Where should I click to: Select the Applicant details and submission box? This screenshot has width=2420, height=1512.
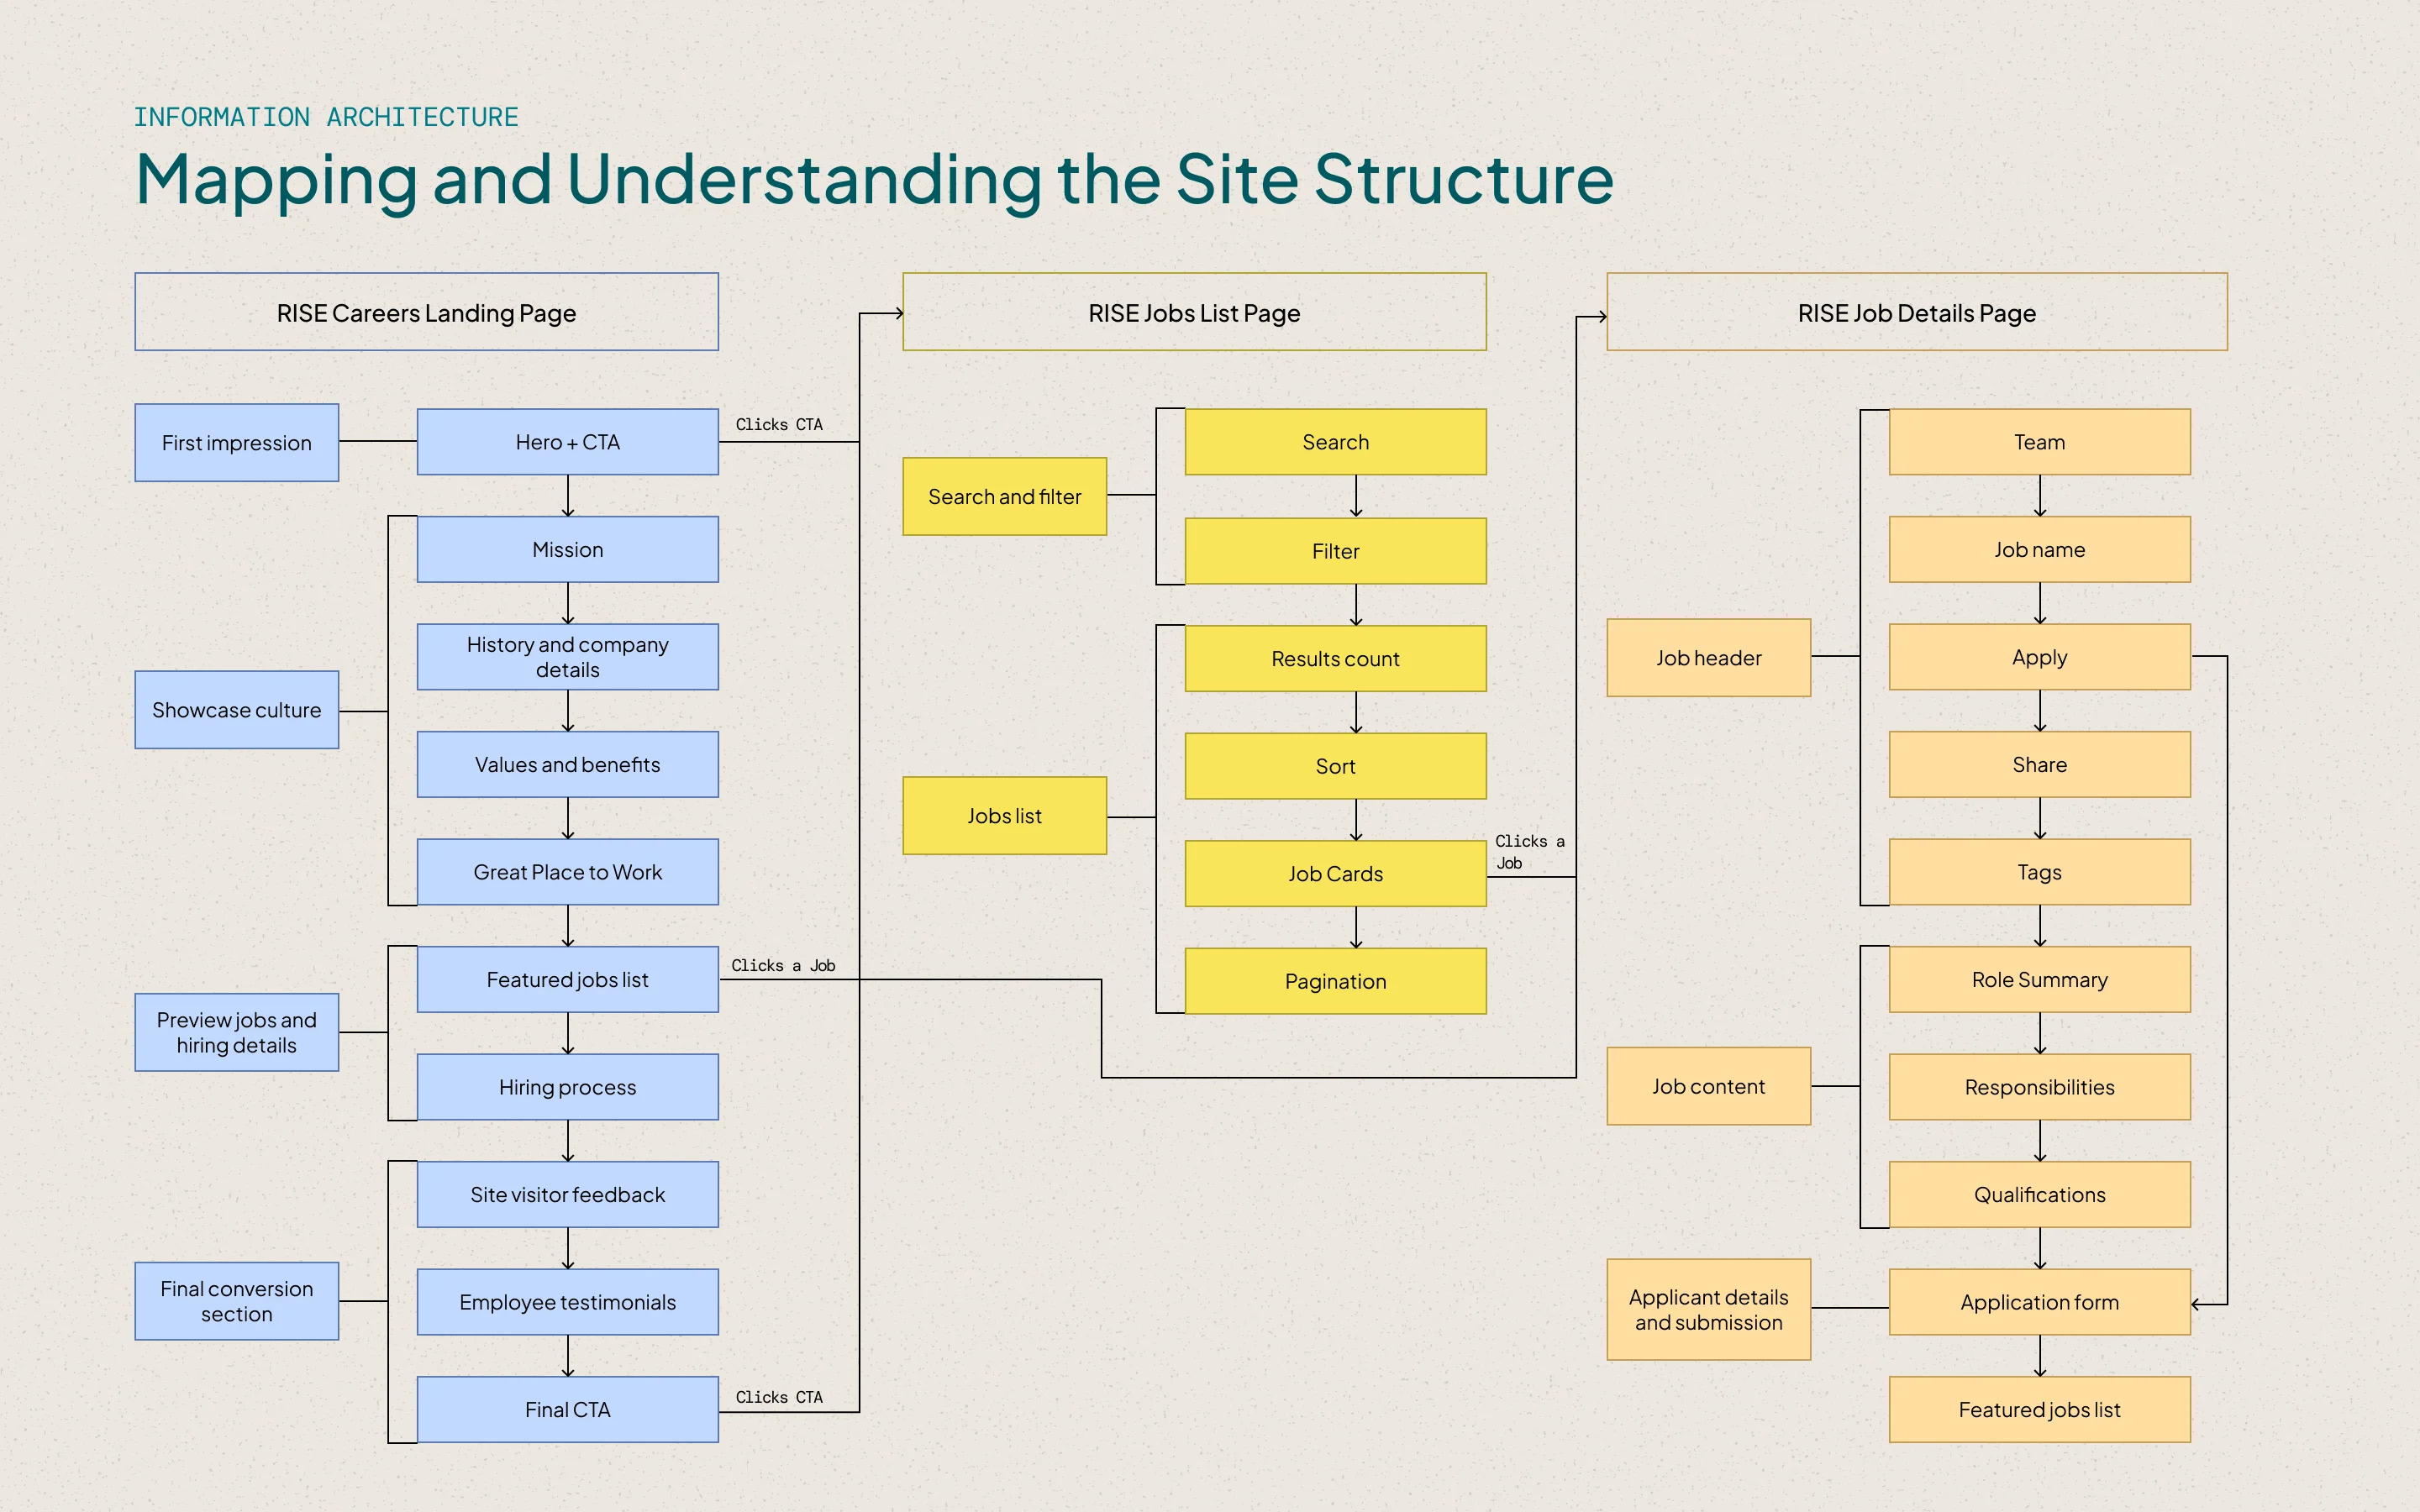pyautogui.click(x=1709, y=1310)
